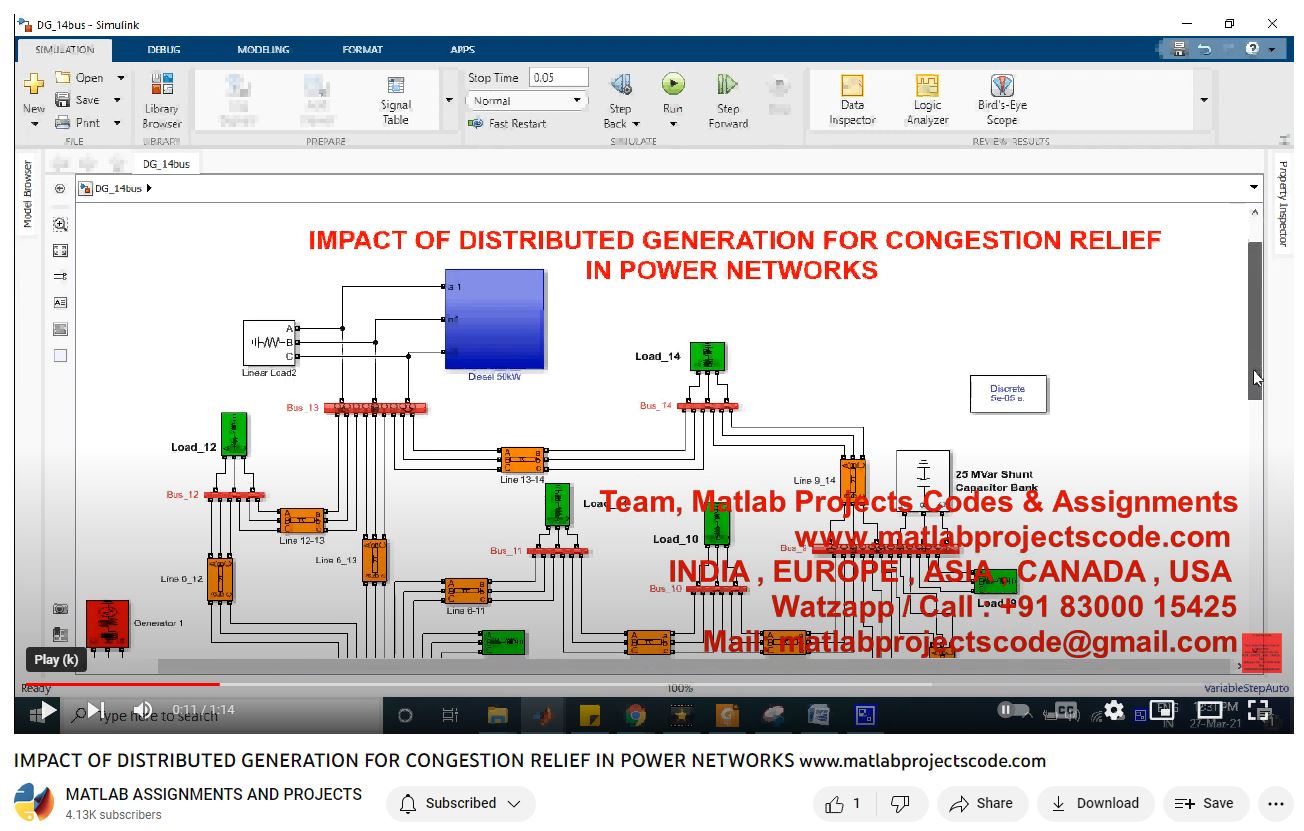Click the Stop Time input field
Viewport: 1304px width, 831px height.
[x=558, y=78]
